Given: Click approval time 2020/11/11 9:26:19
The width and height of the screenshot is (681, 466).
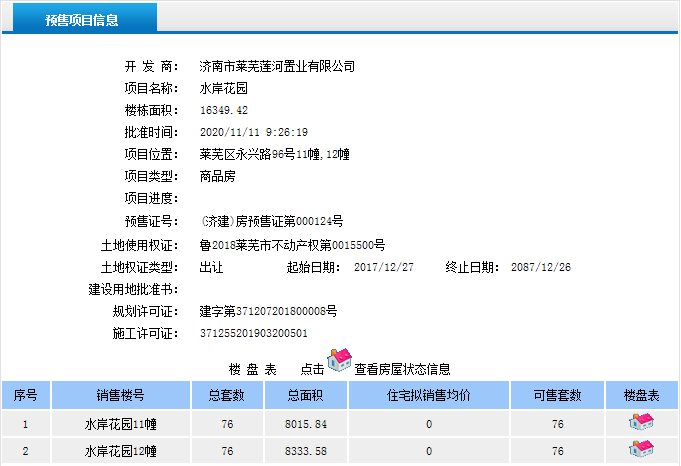Looking at the screenshot, I should pos(254,132).
